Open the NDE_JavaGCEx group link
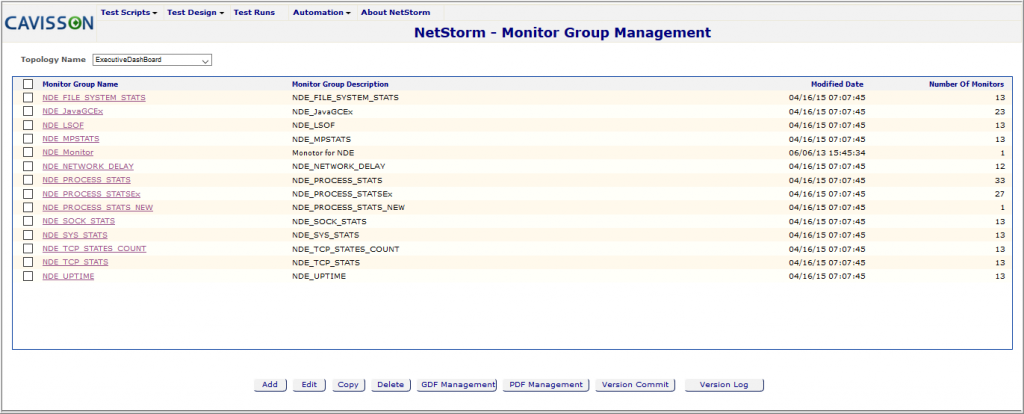 click(72, 111)
